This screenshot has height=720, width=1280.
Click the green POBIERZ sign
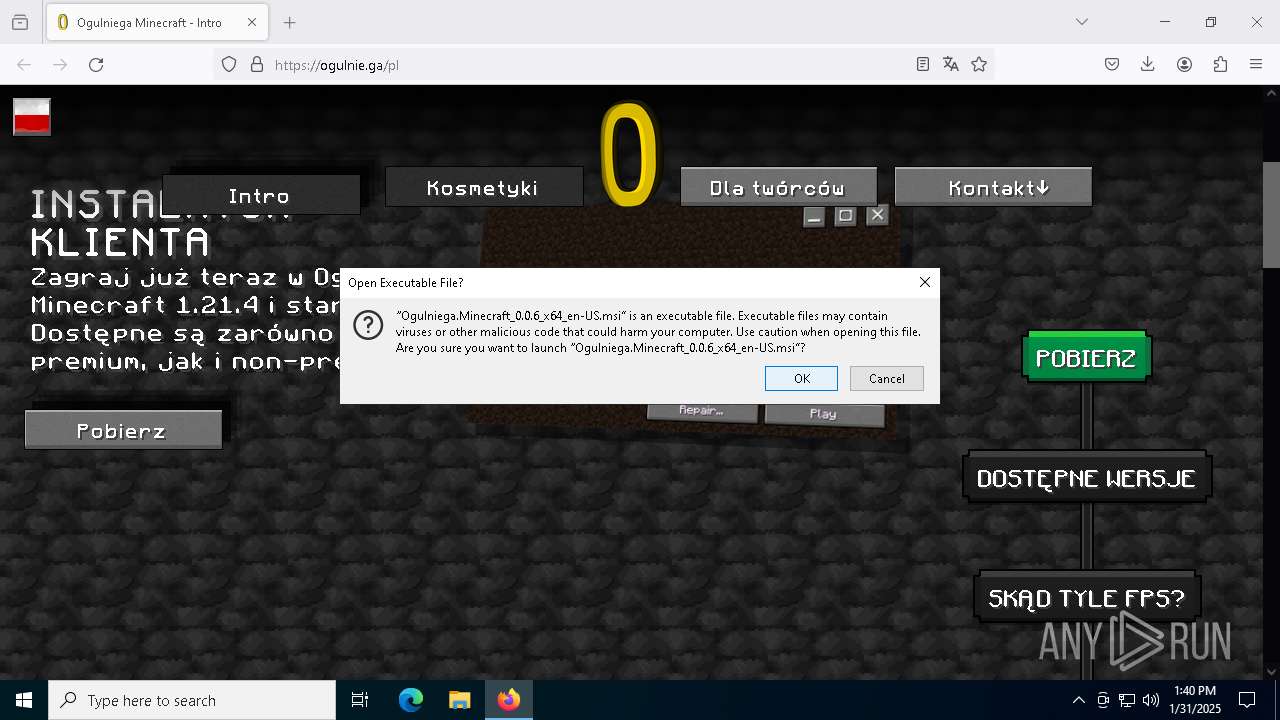click(x=1087, y=358)
